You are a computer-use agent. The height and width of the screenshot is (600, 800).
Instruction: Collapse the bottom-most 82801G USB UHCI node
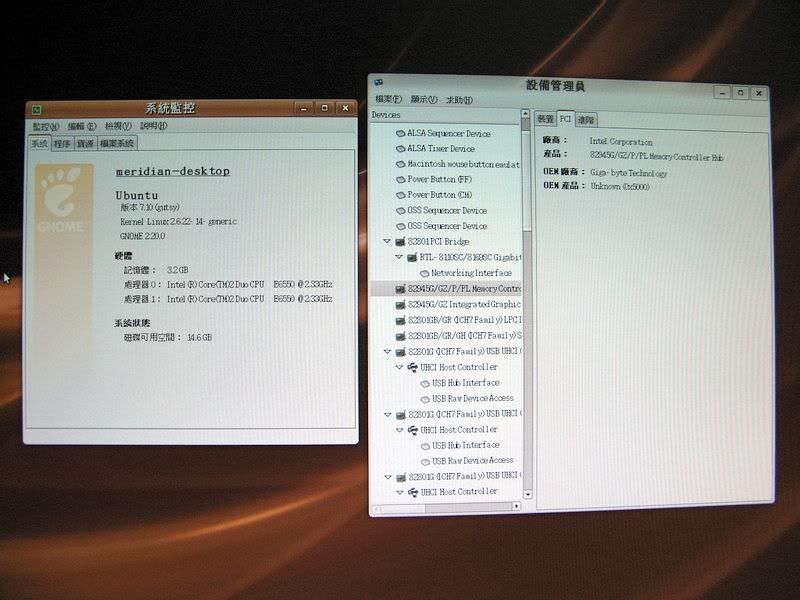(x=388, y=477)
